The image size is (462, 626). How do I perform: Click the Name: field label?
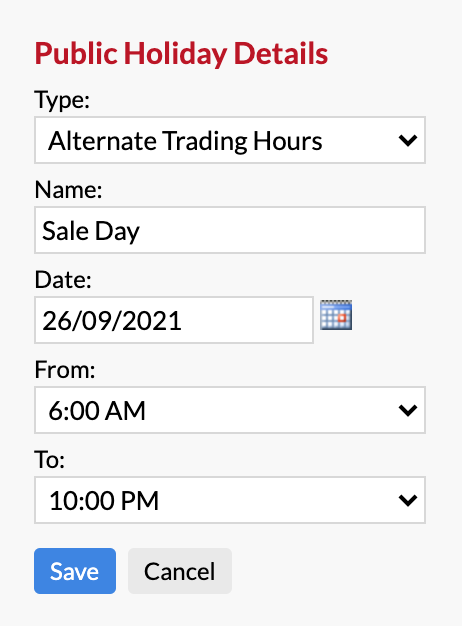click(68, 189)
